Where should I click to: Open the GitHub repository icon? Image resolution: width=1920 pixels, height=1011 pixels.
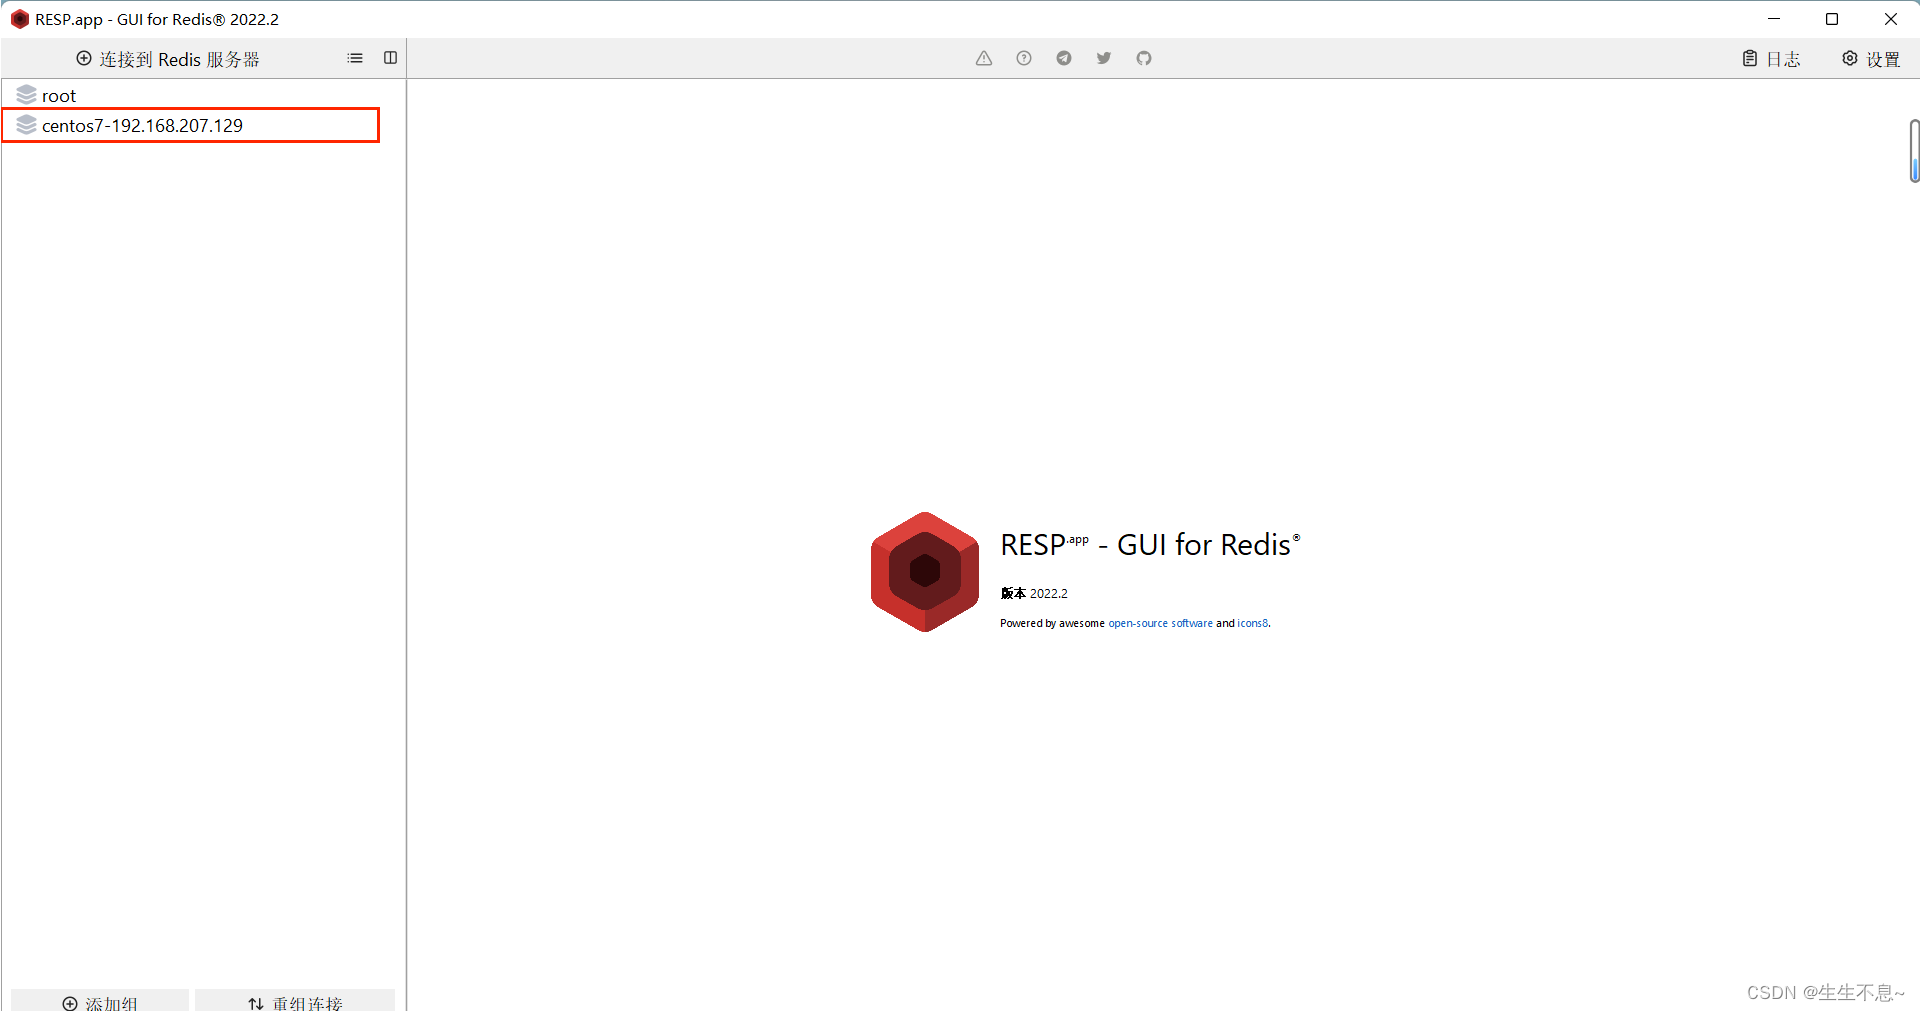tap(1144, 58)
